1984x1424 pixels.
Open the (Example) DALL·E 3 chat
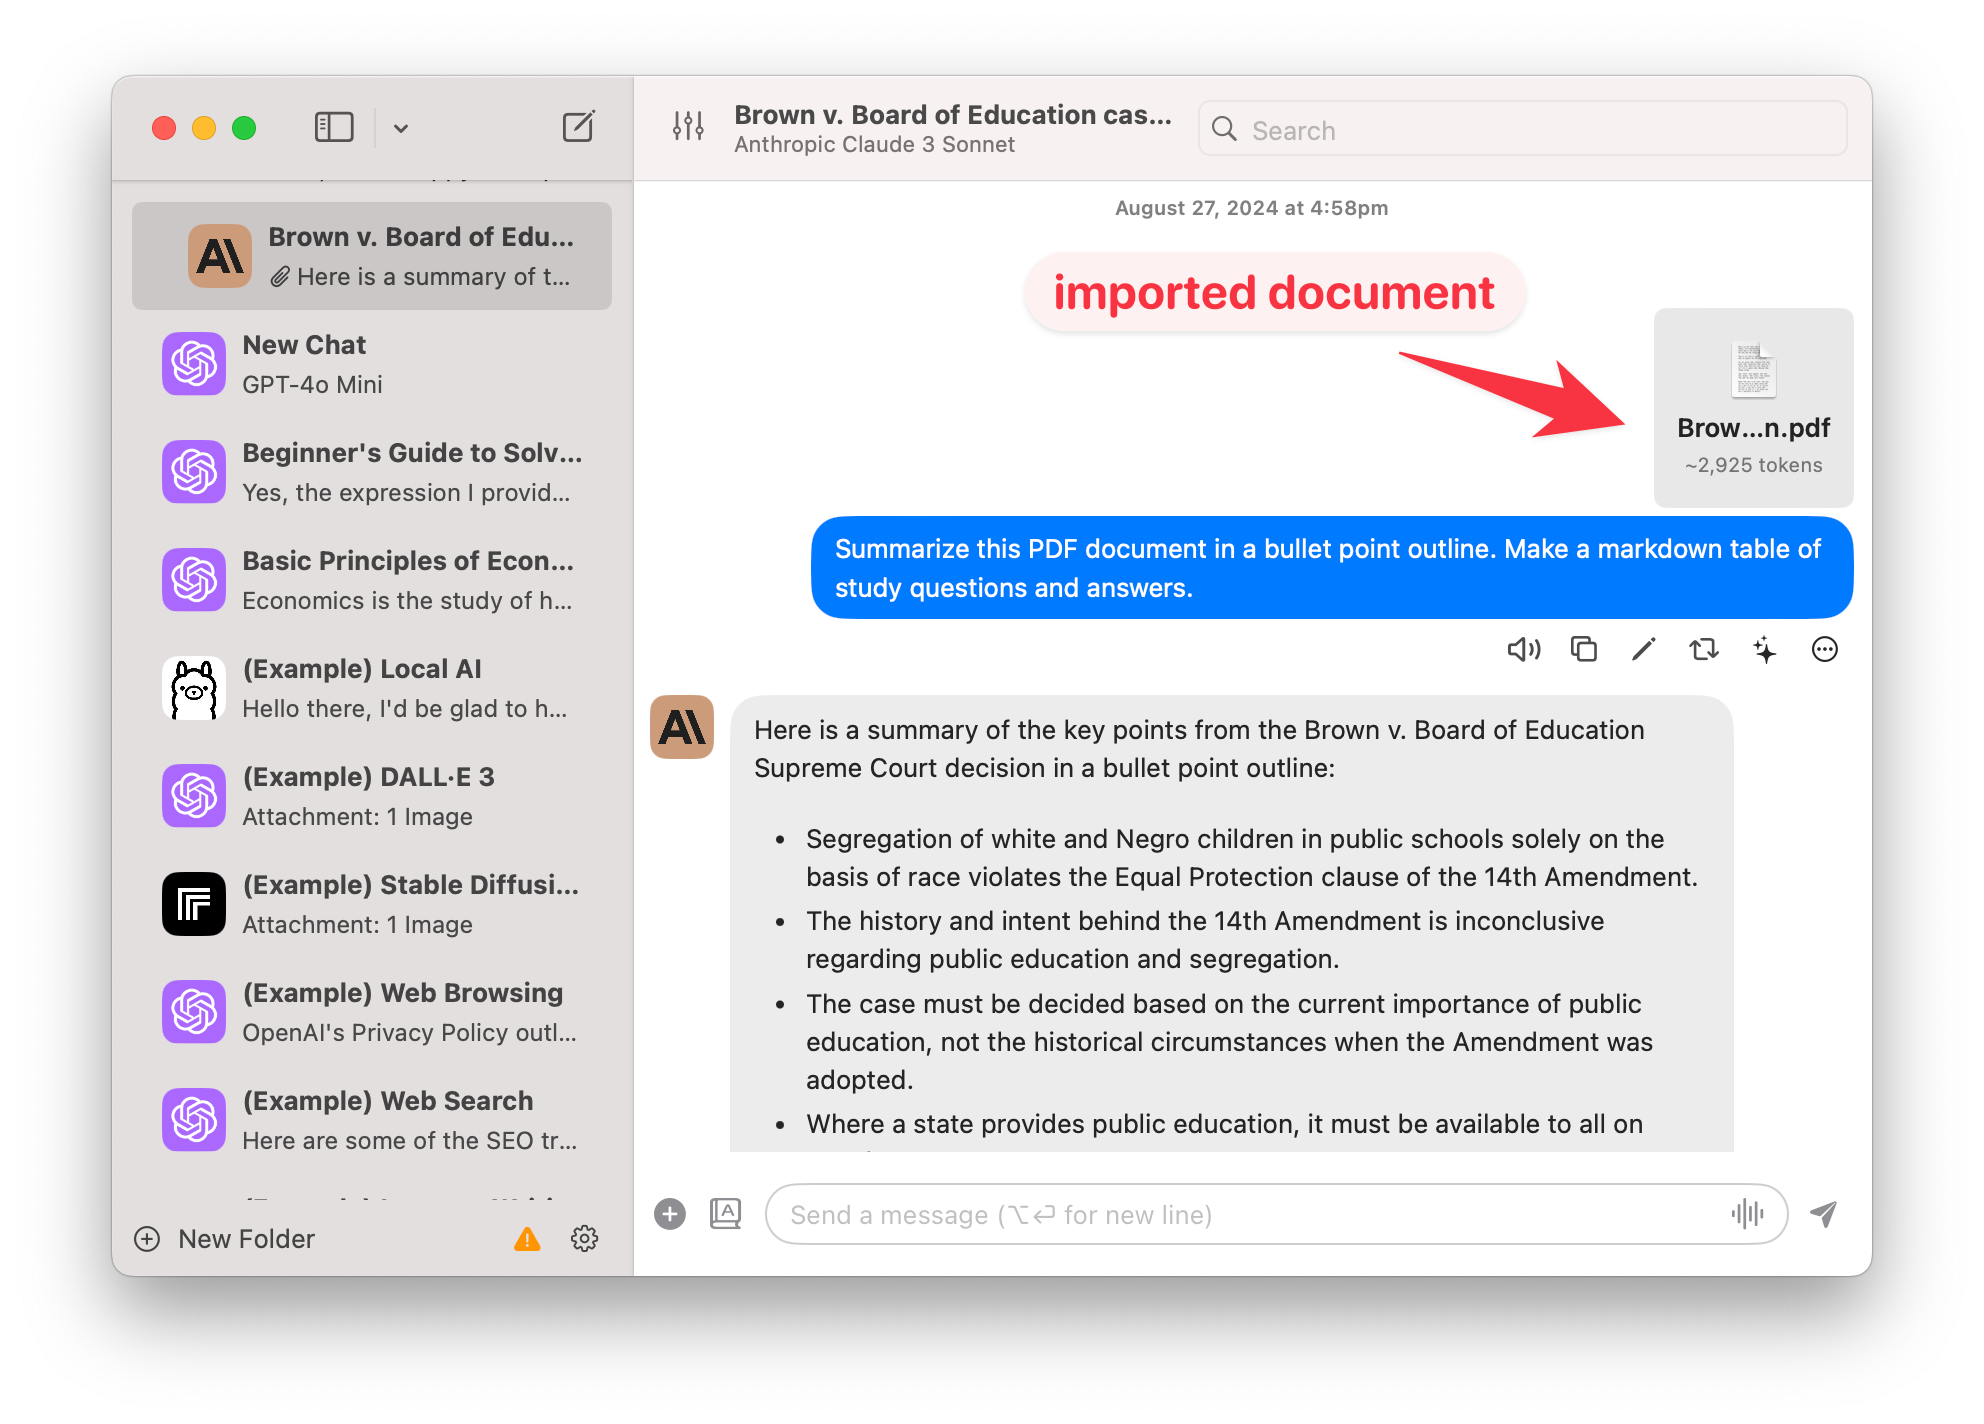(372, 796)
